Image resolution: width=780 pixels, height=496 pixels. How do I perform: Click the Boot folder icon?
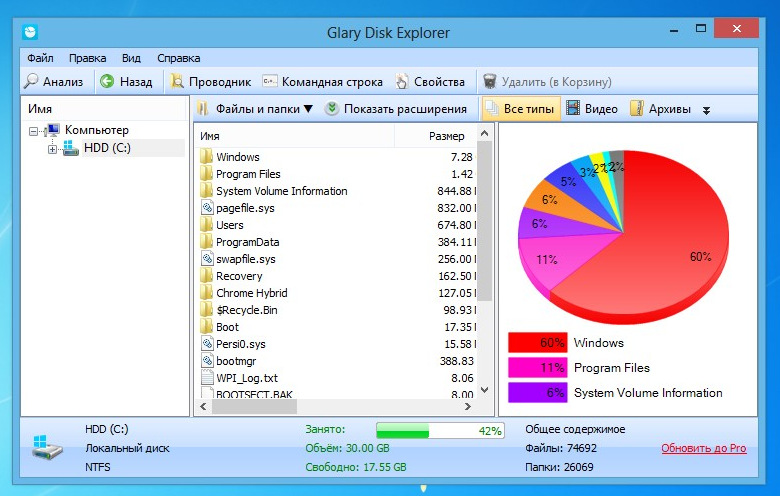point(206,327)
